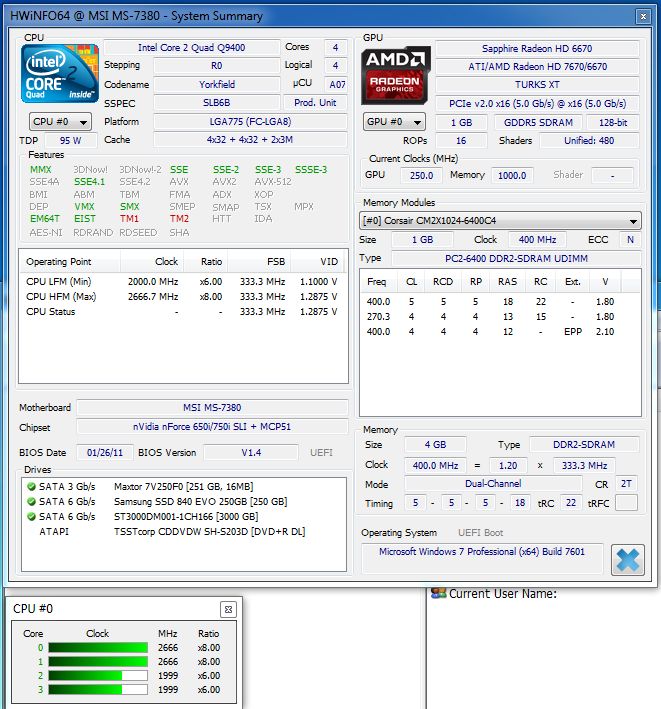Click the Freq column header in memory timings
Image resolution: width=661 pixels, height=709 pixels.
click(x=378, y=282)
